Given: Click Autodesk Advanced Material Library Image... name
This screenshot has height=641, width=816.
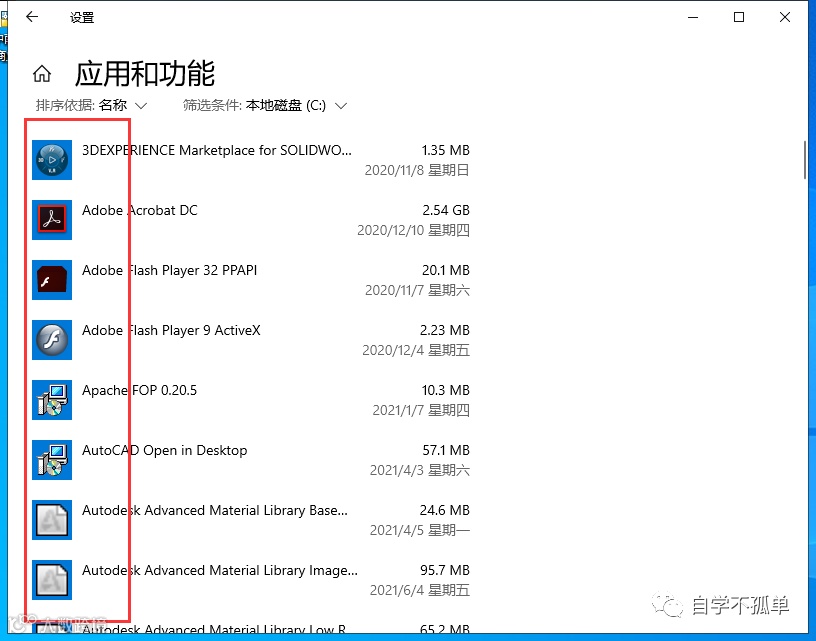Looking at the screenshot, I should (220, 570).
